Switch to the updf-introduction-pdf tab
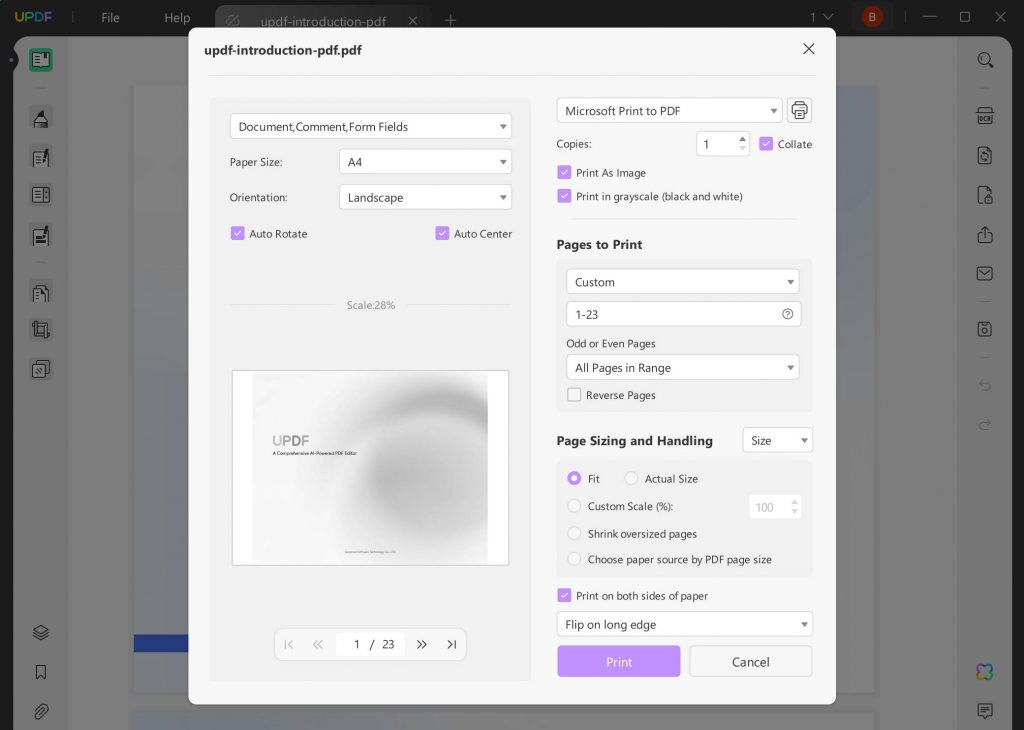The height and width of the screenshot is (730, 1024). point(323,21)
